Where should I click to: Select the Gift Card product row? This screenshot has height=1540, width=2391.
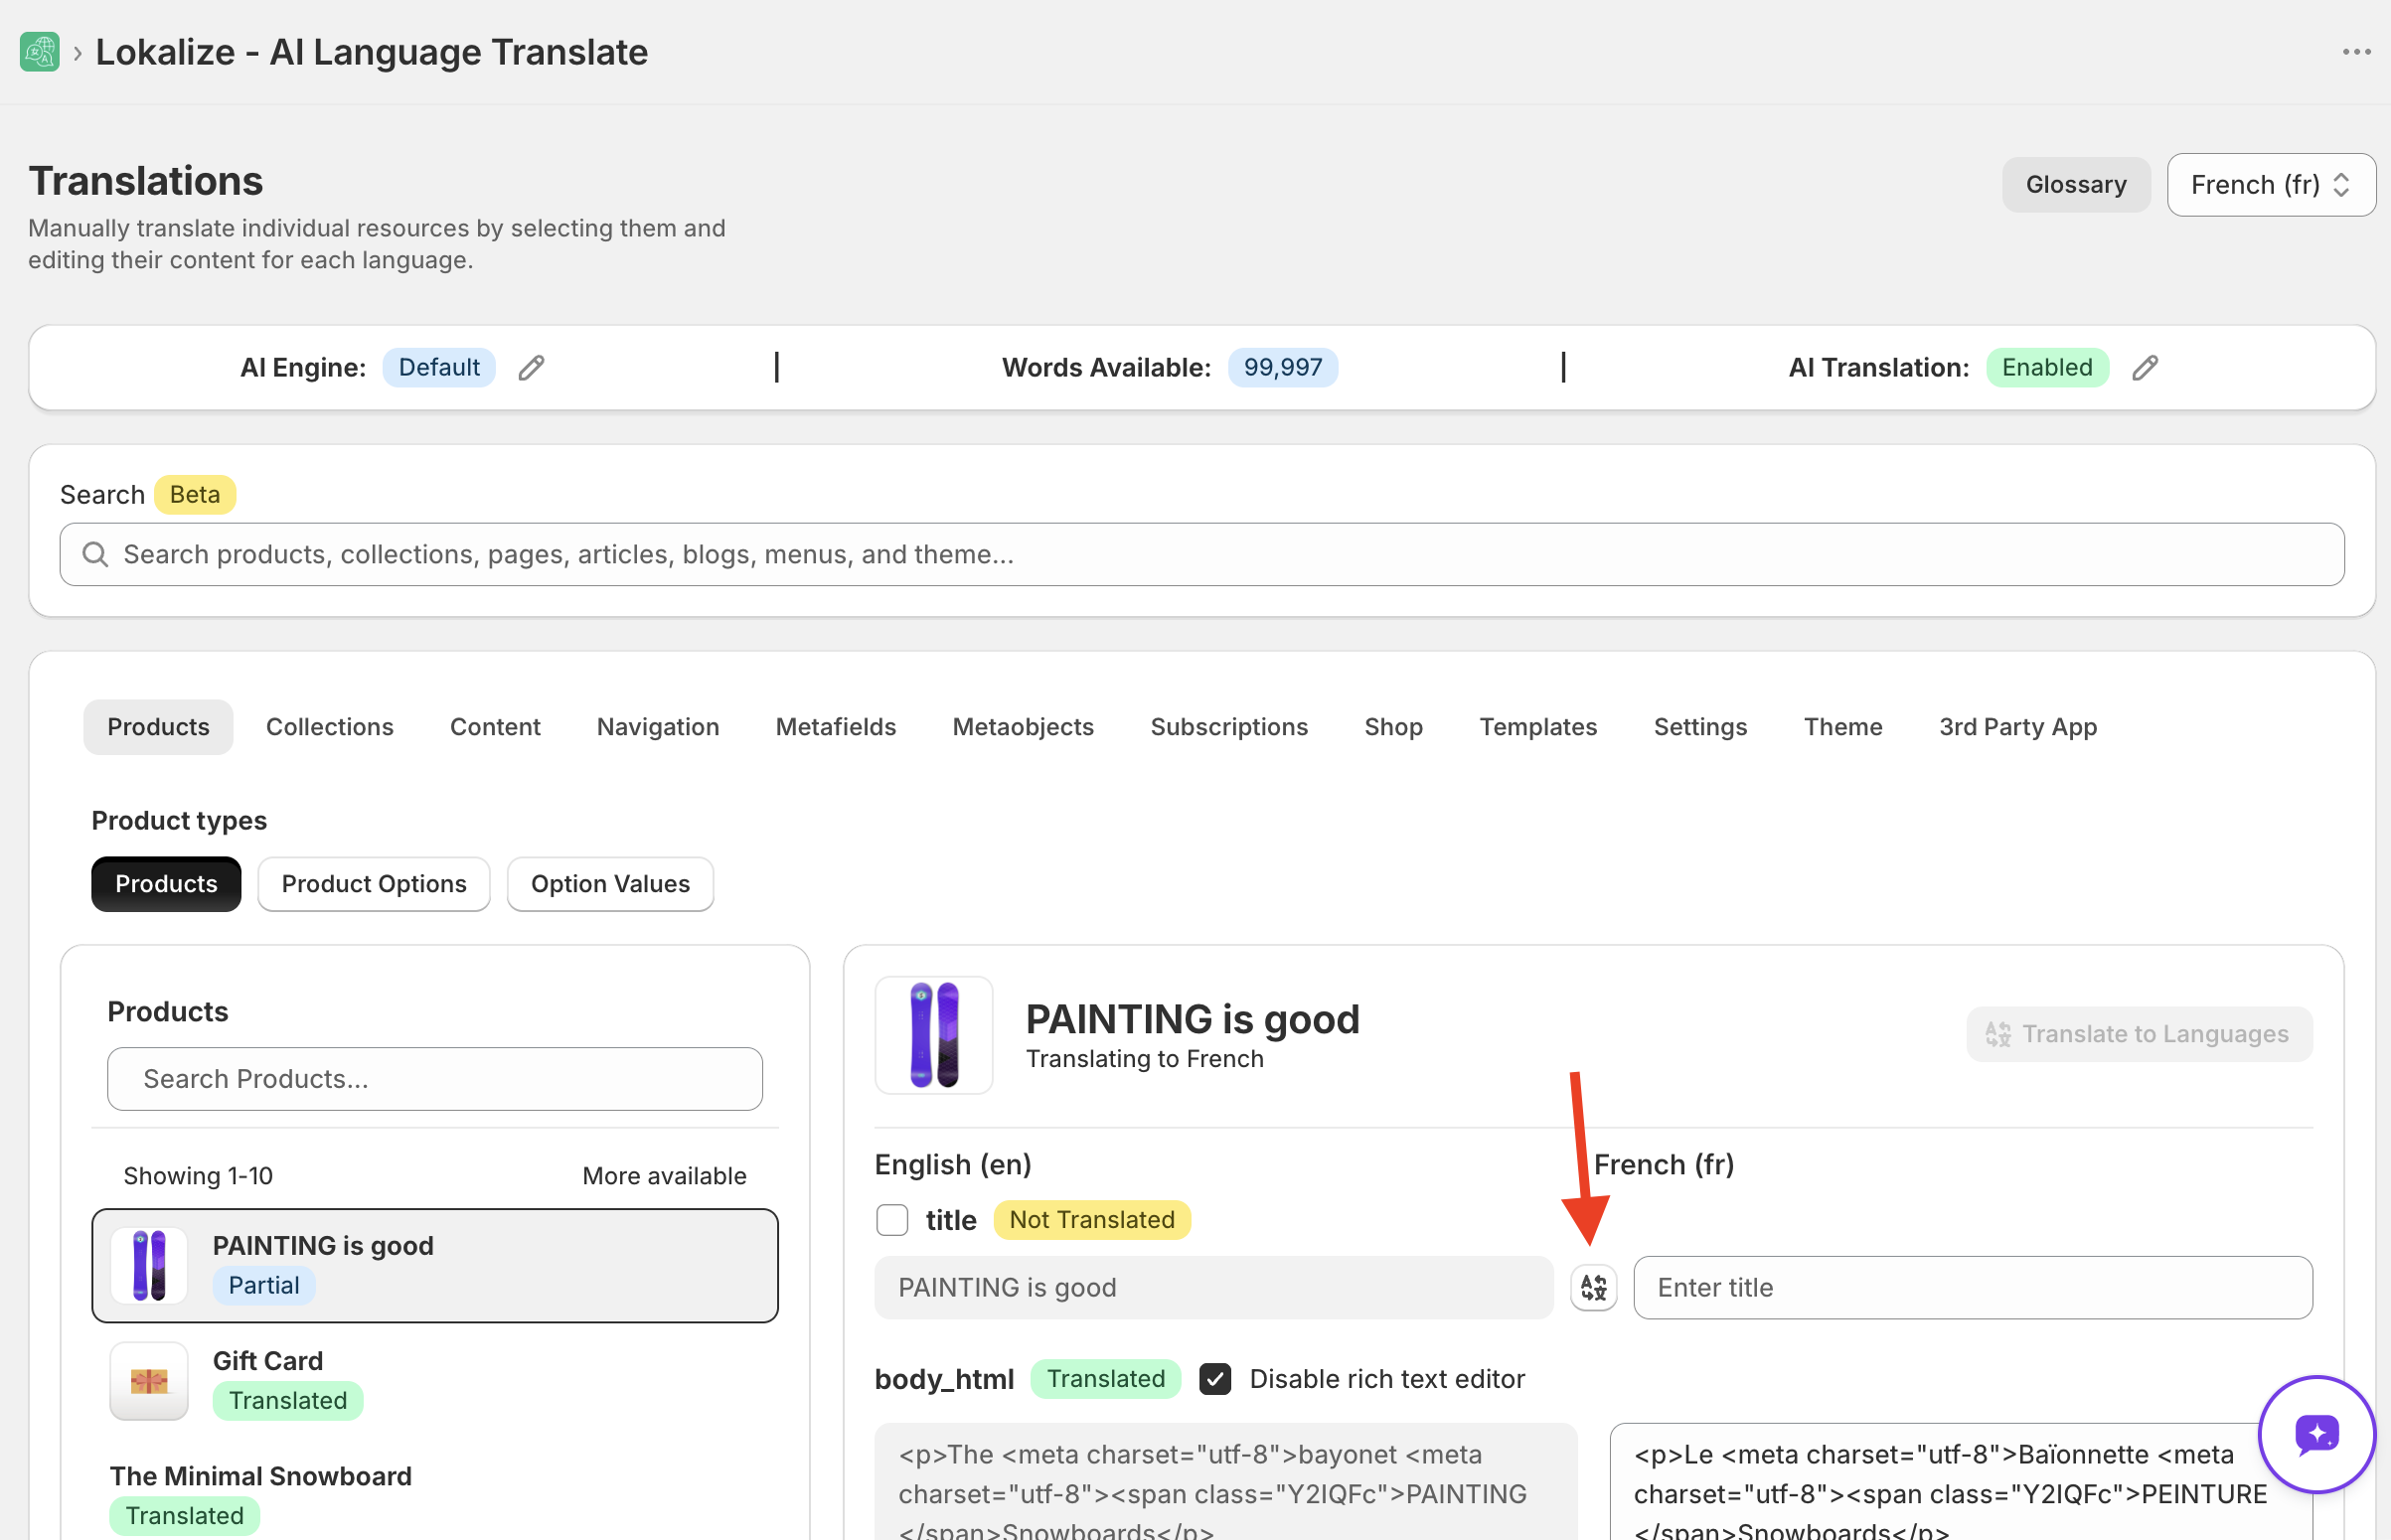(435, 1381)
